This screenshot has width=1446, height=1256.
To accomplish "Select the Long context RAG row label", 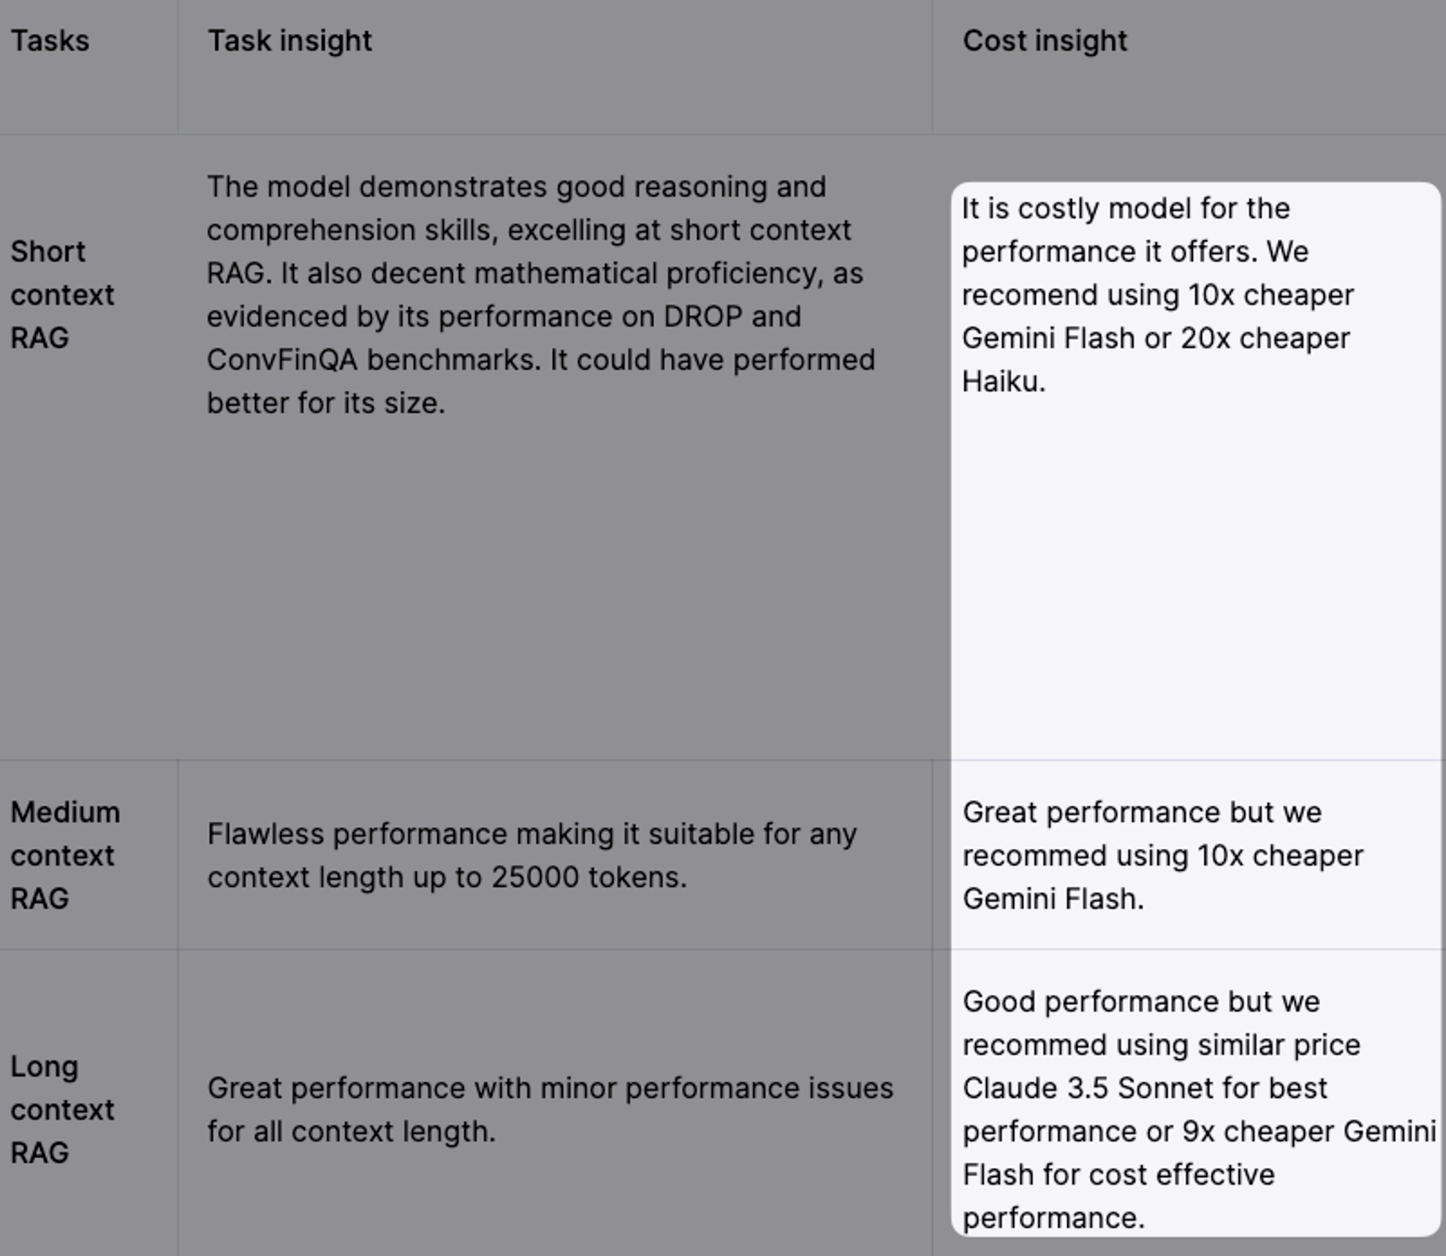I will [x=62, y=1109].
